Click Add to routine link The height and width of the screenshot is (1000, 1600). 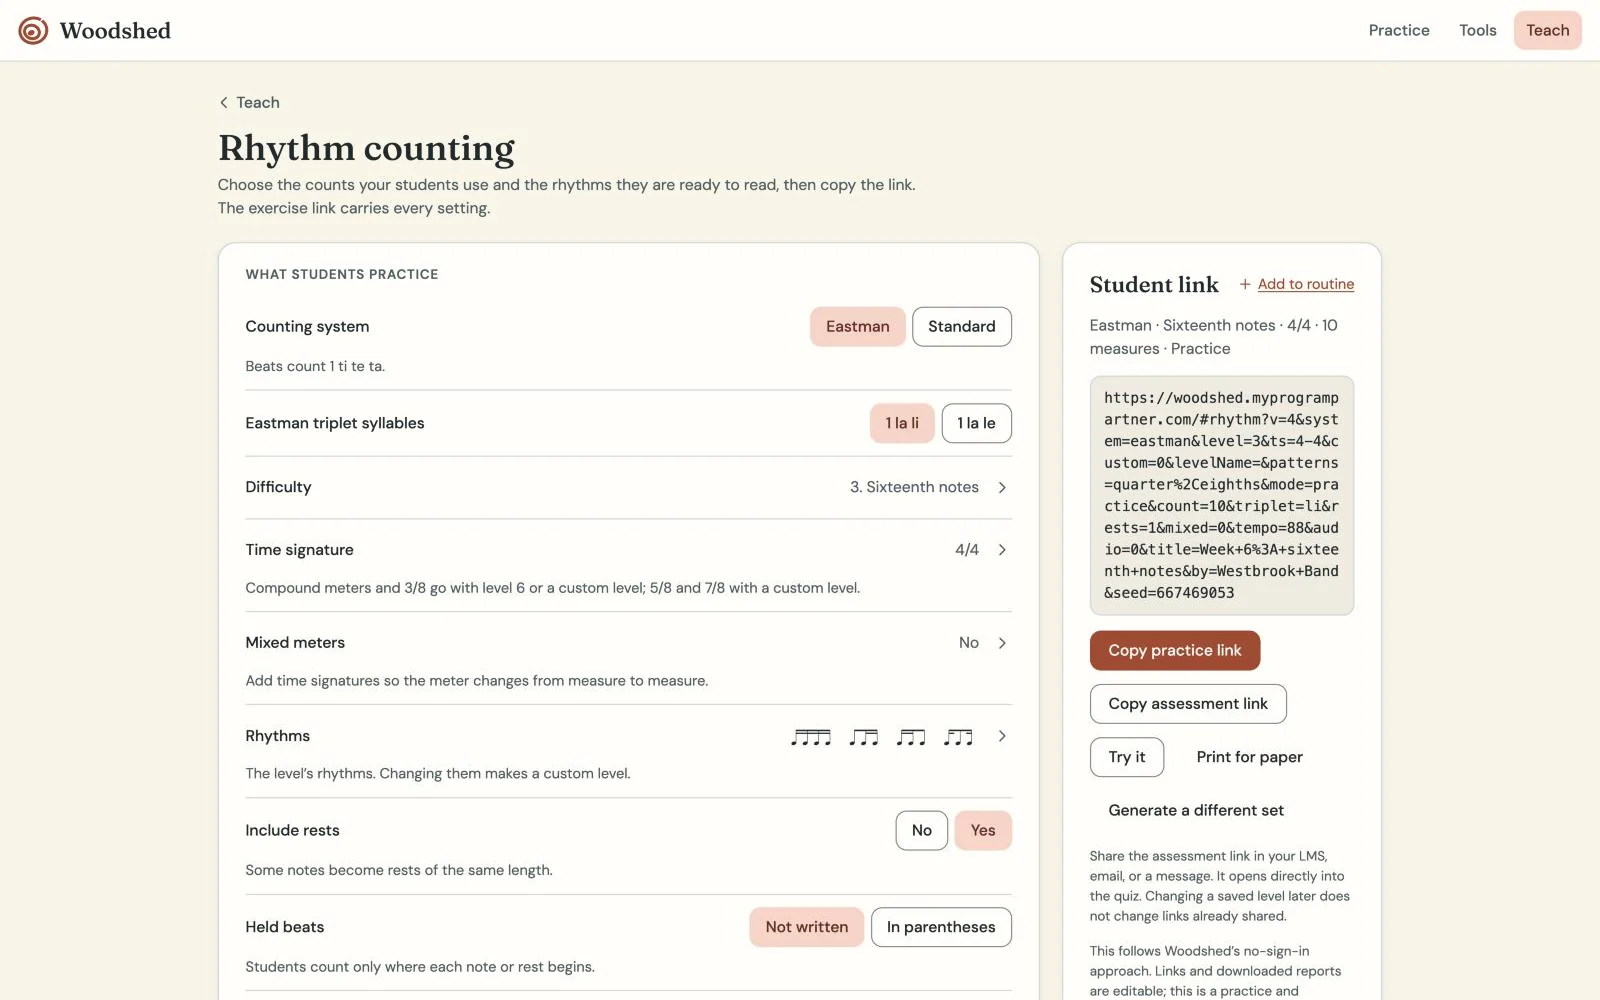tap(1306, 284)
